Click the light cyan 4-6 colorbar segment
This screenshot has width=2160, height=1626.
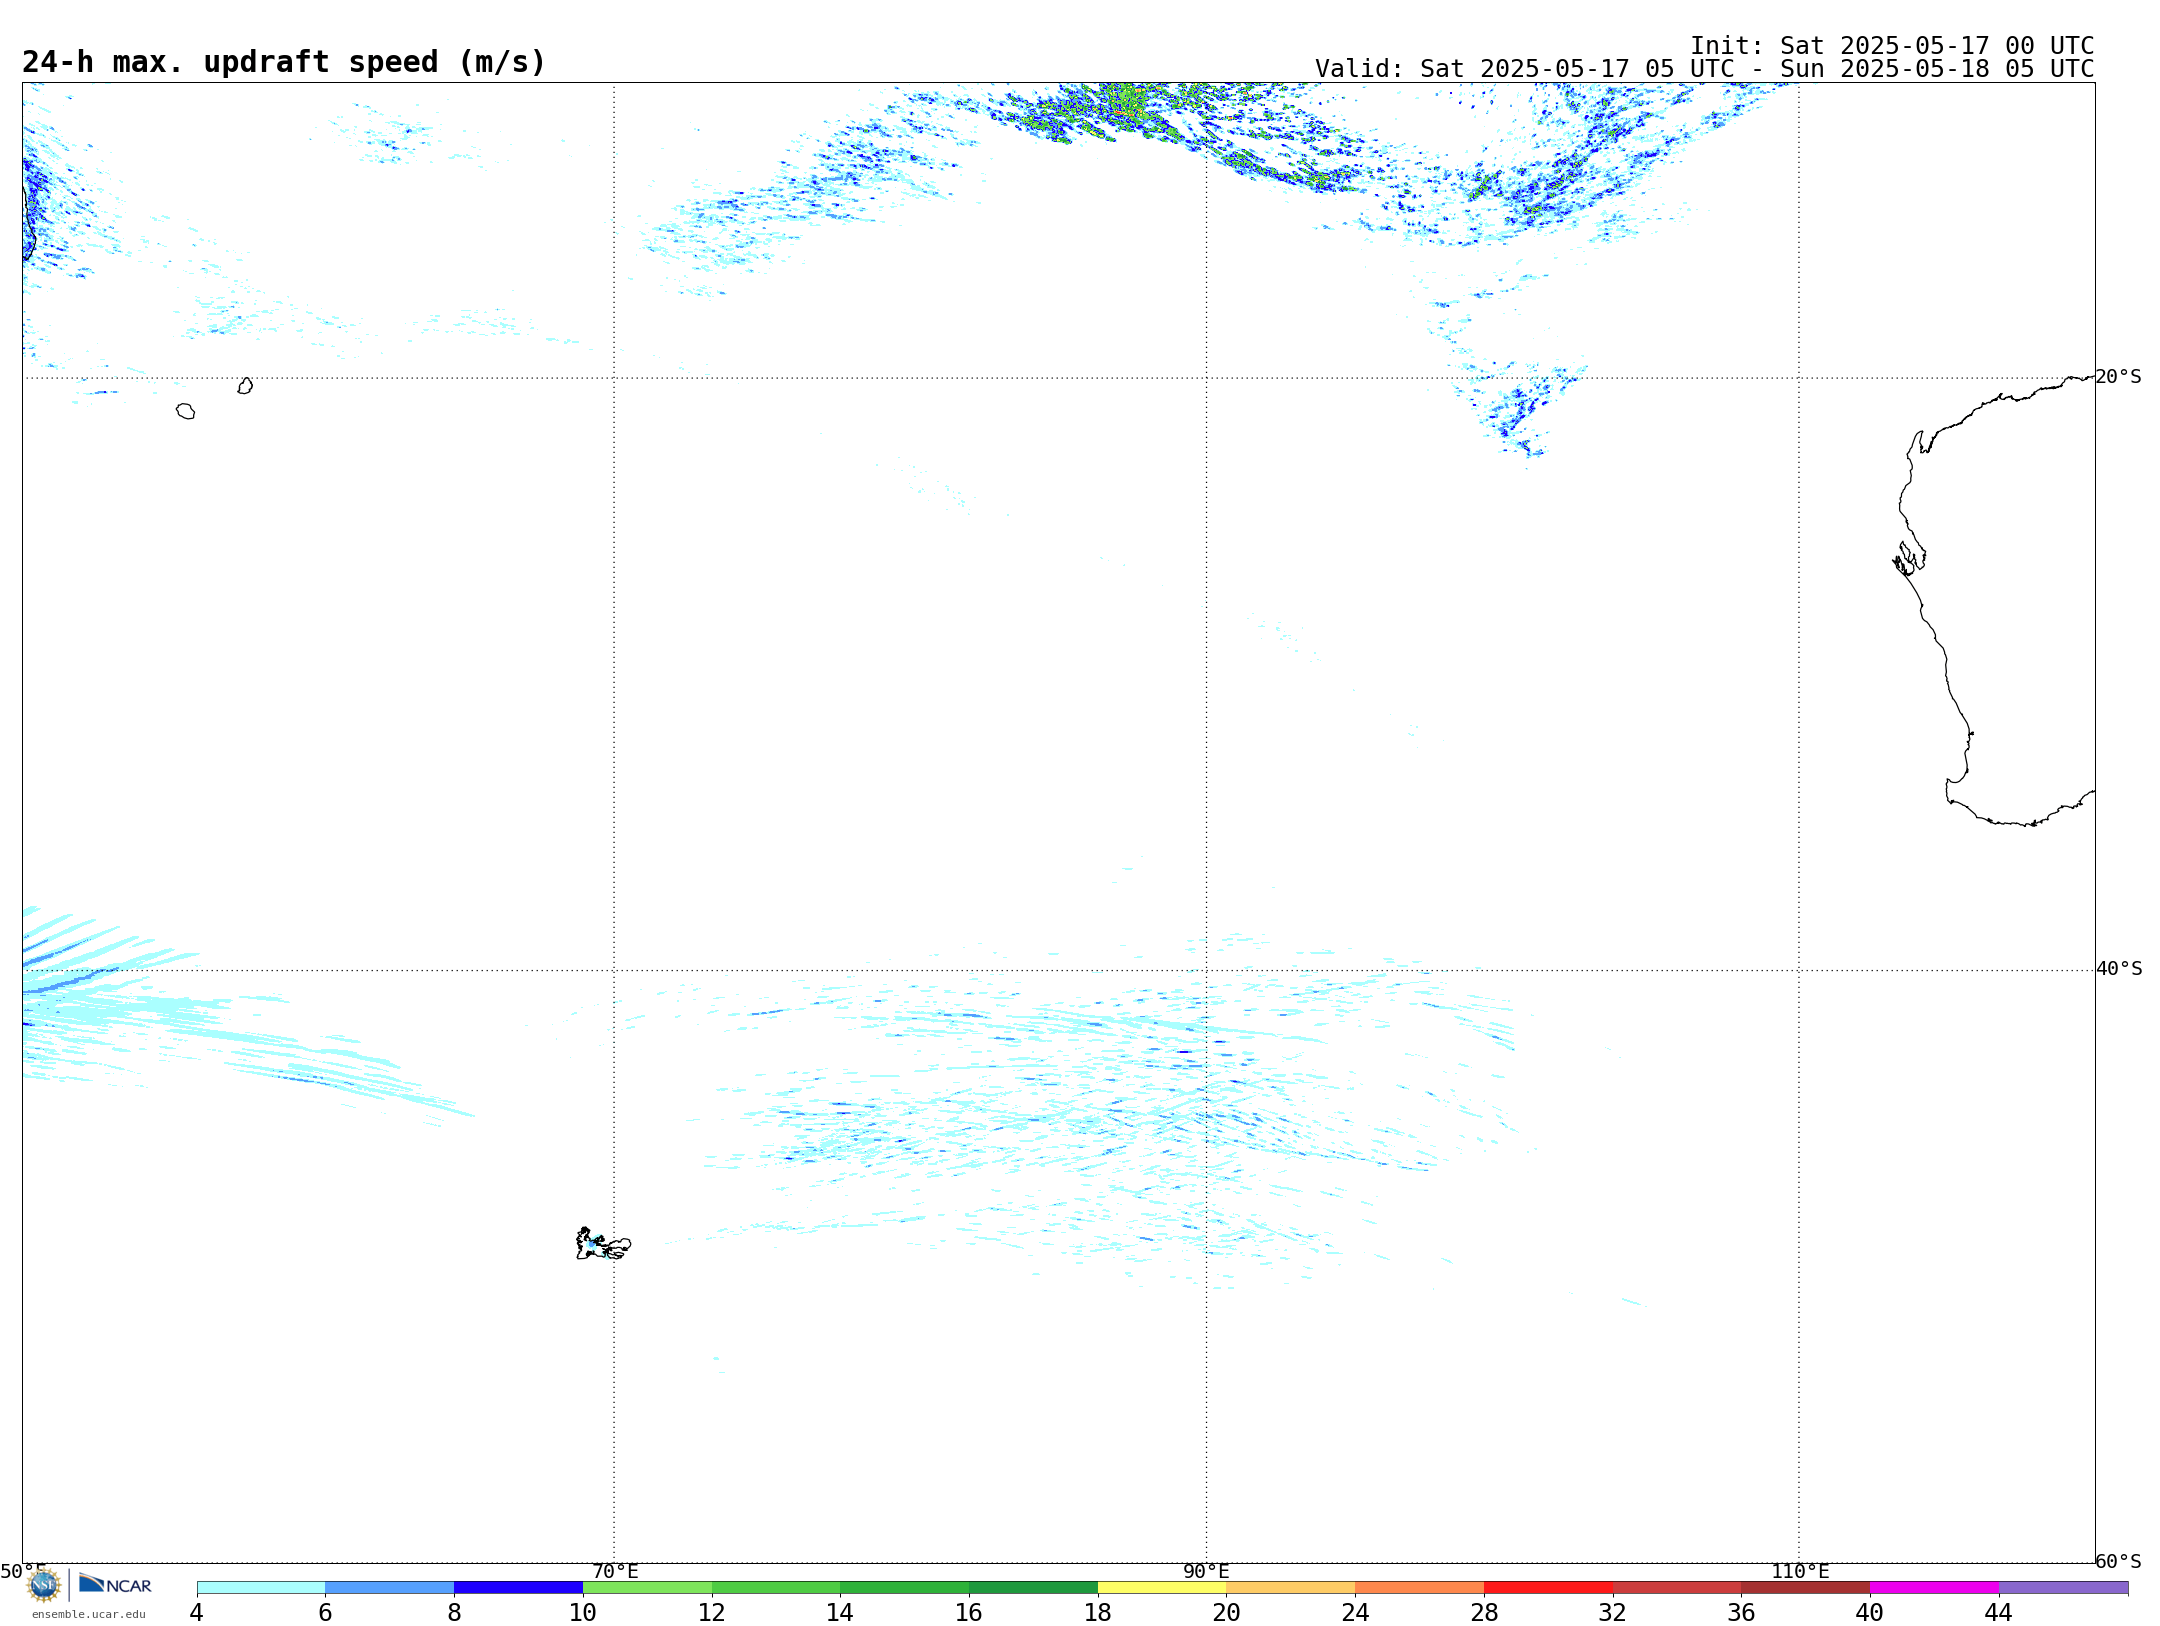pos(261,1588)
